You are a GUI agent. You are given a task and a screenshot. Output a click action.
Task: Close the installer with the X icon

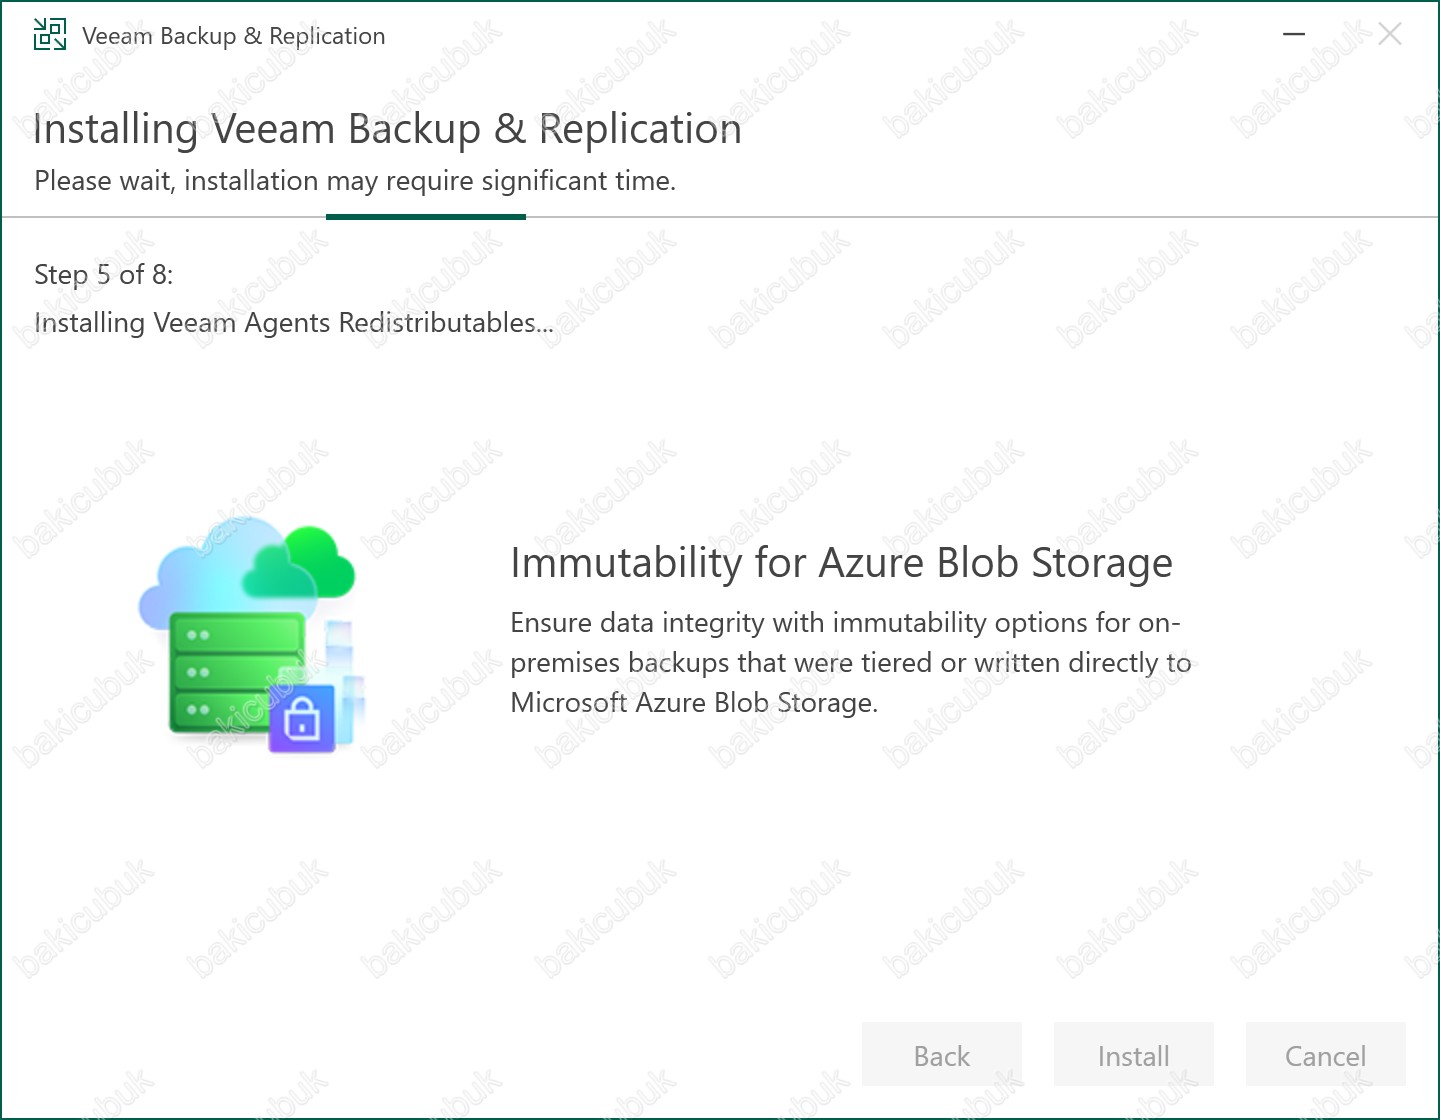pyautogui.click(x=1389, y=35)
